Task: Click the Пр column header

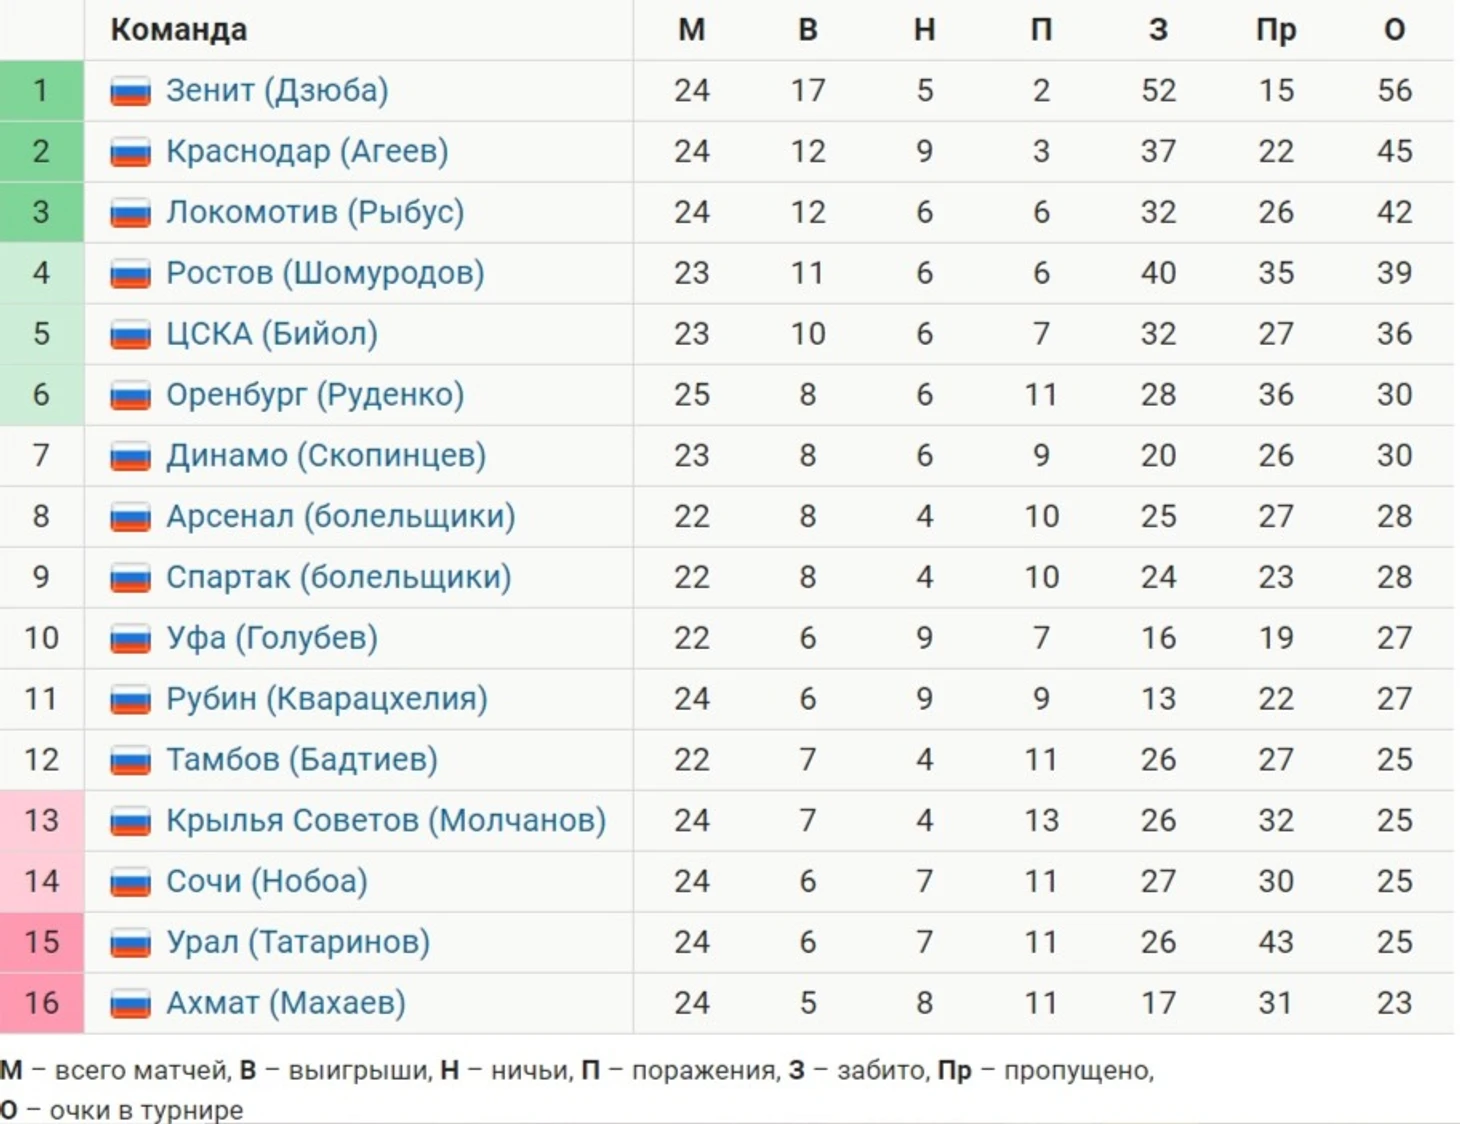Action: (x=1276, y=30)
